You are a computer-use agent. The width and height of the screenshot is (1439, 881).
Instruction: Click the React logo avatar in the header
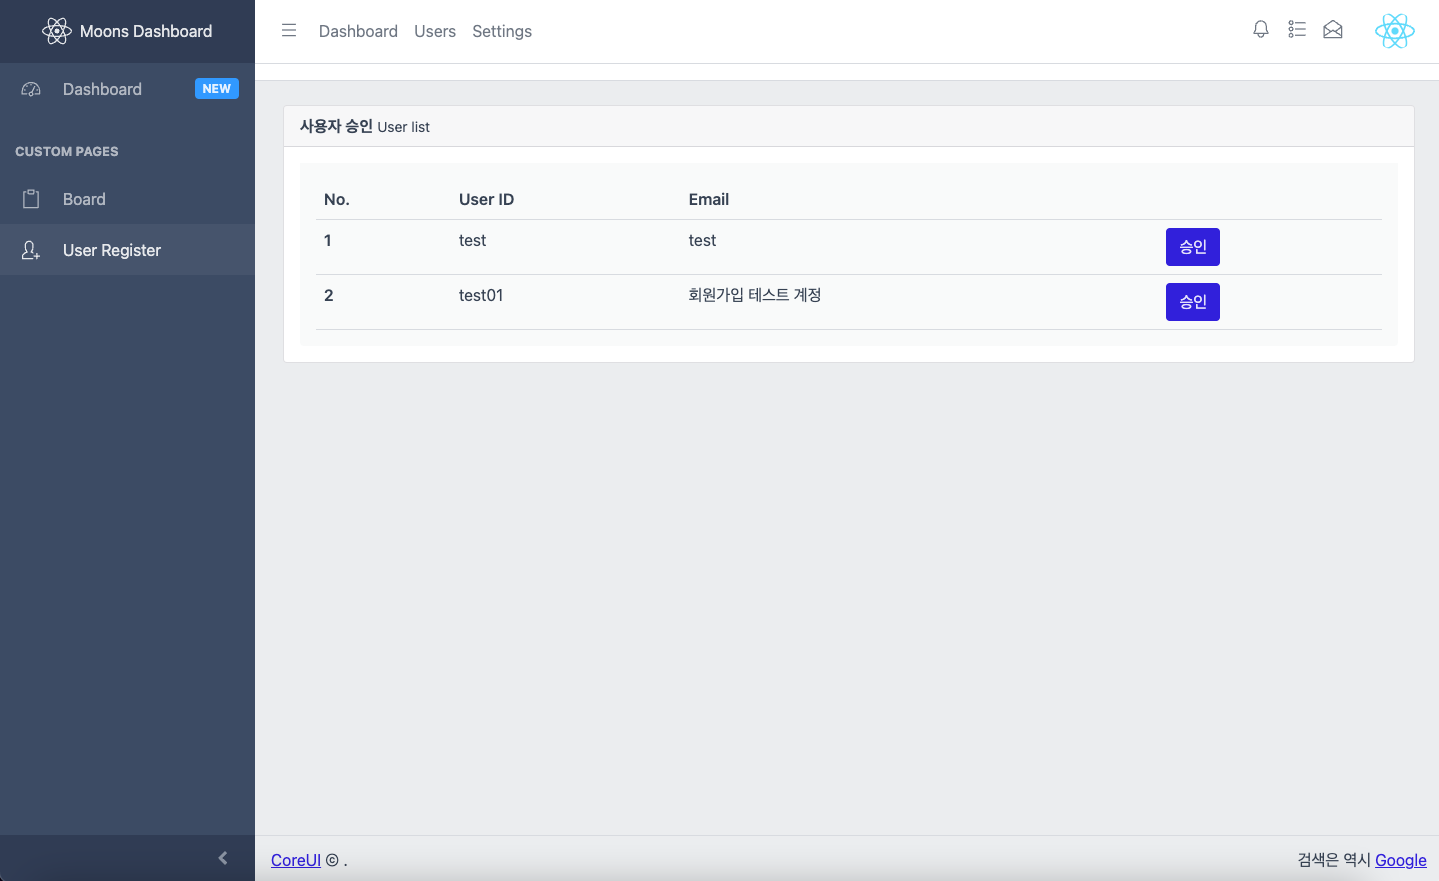coord(1394,30)
